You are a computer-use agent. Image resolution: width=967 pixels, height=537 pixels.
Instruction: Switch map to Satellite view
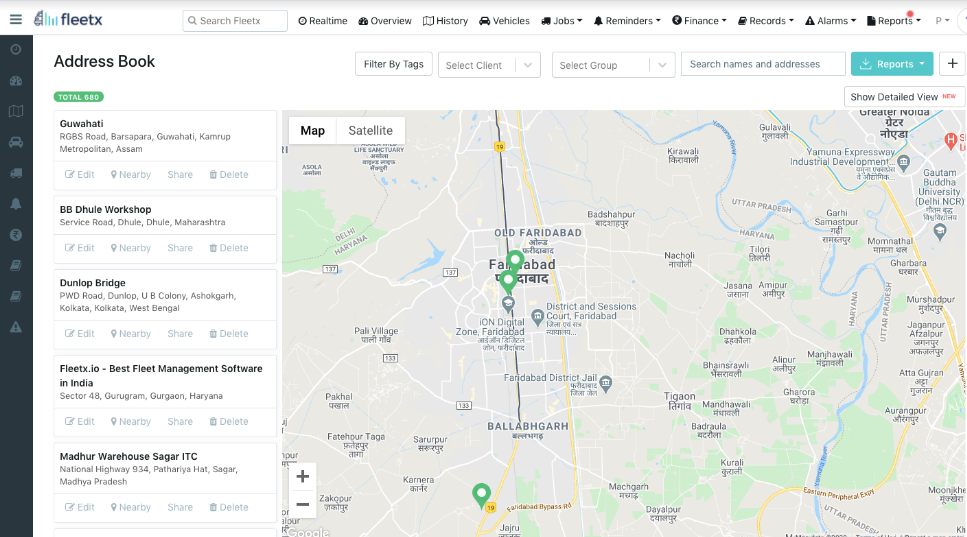(x=371, y=130)
